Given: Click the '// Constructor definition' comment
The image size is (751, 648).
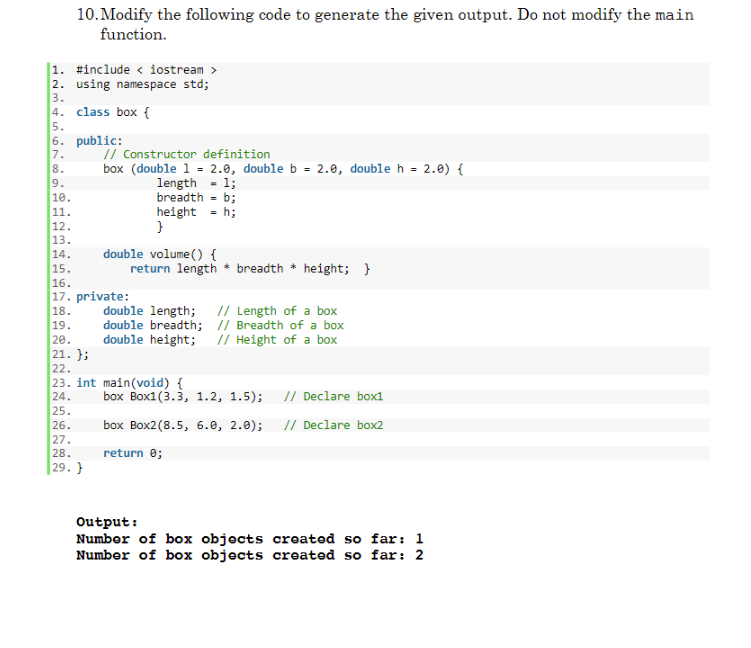Looking at the screenshot, I should click(x=187, y=154).
